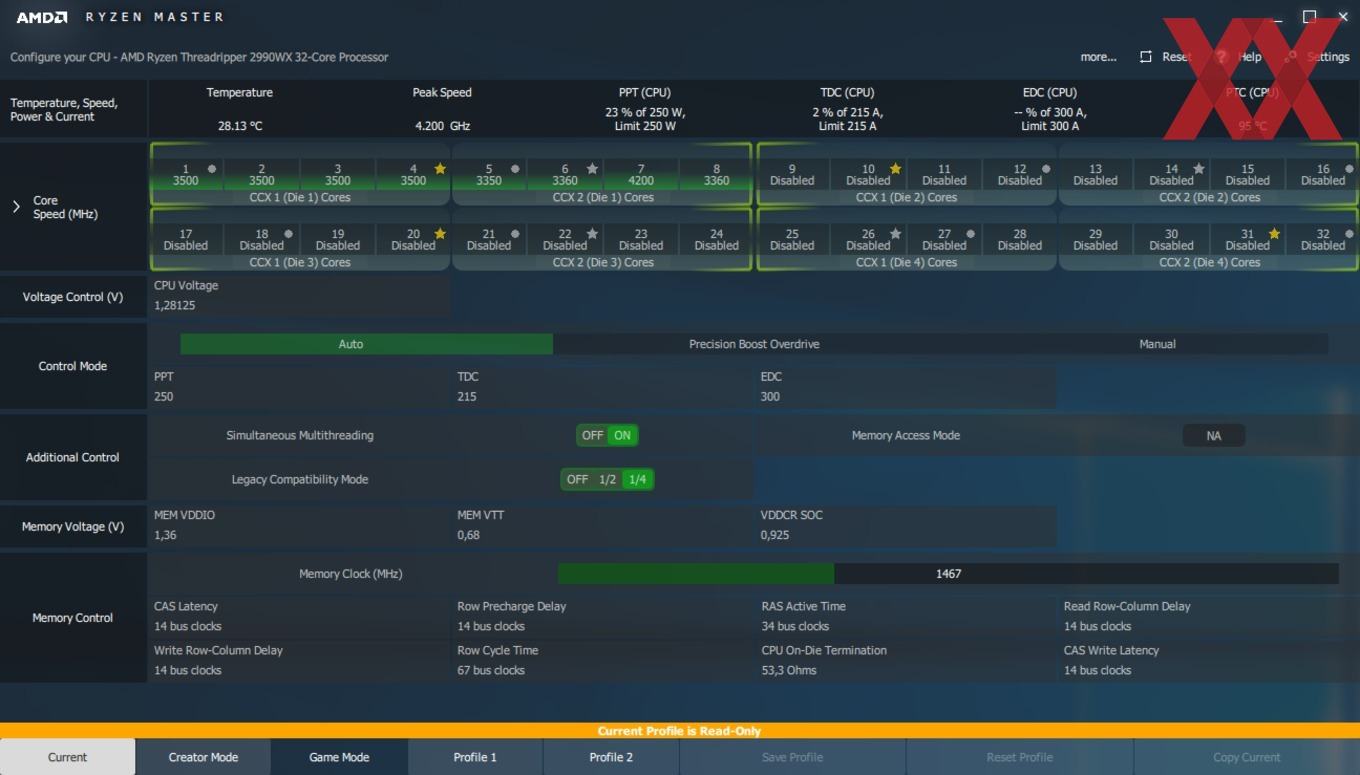This screenshot has width=1360, height=775.
Task: Click the MEM VTT value field
Action: coord(604,535)
